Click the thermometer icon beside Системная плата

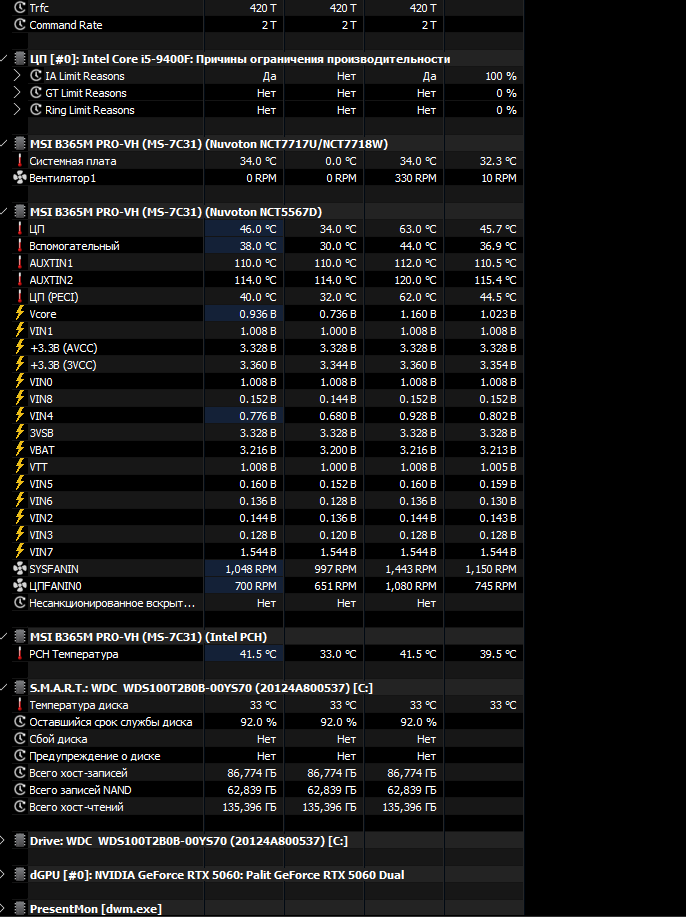tap(20, 161)
